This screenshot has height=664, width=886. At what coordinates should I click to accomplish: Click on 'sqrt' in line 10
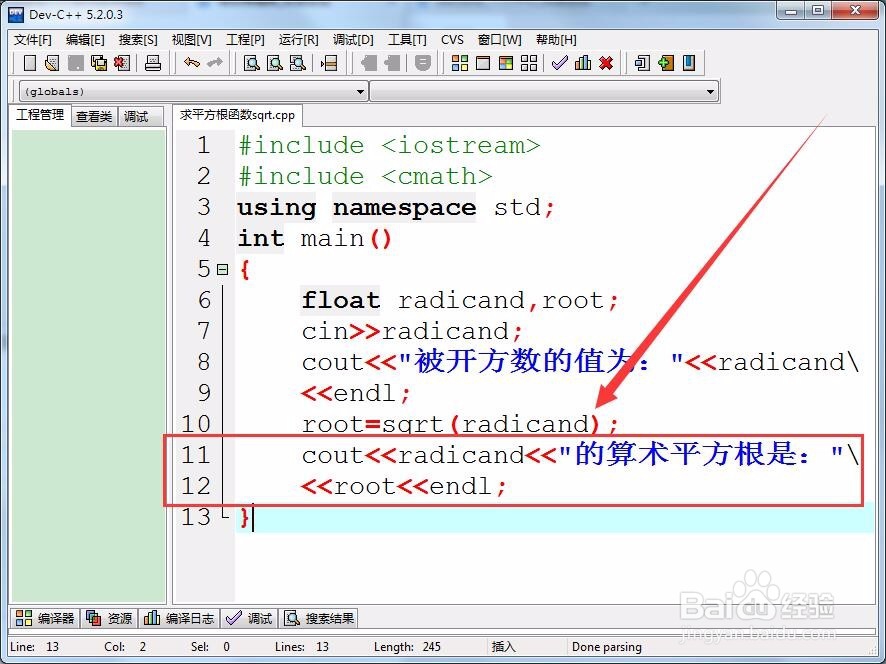[415, 424]
